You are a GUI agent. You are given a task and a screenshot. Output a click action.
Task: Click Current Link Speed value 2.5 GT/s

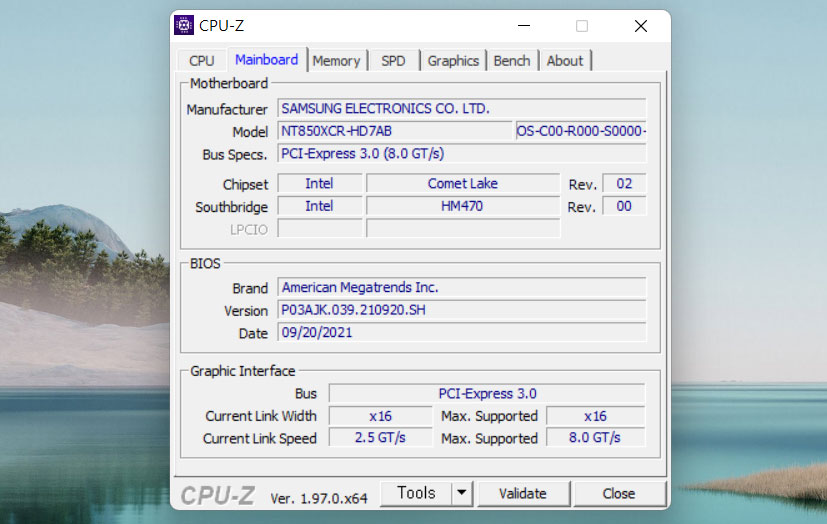[380, 438]
